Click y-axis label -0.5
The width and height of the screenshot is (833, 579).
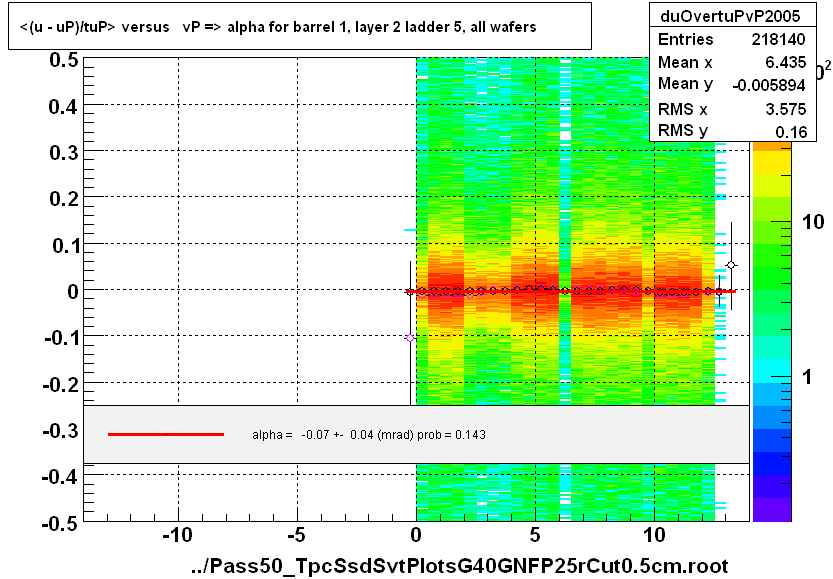61,523
